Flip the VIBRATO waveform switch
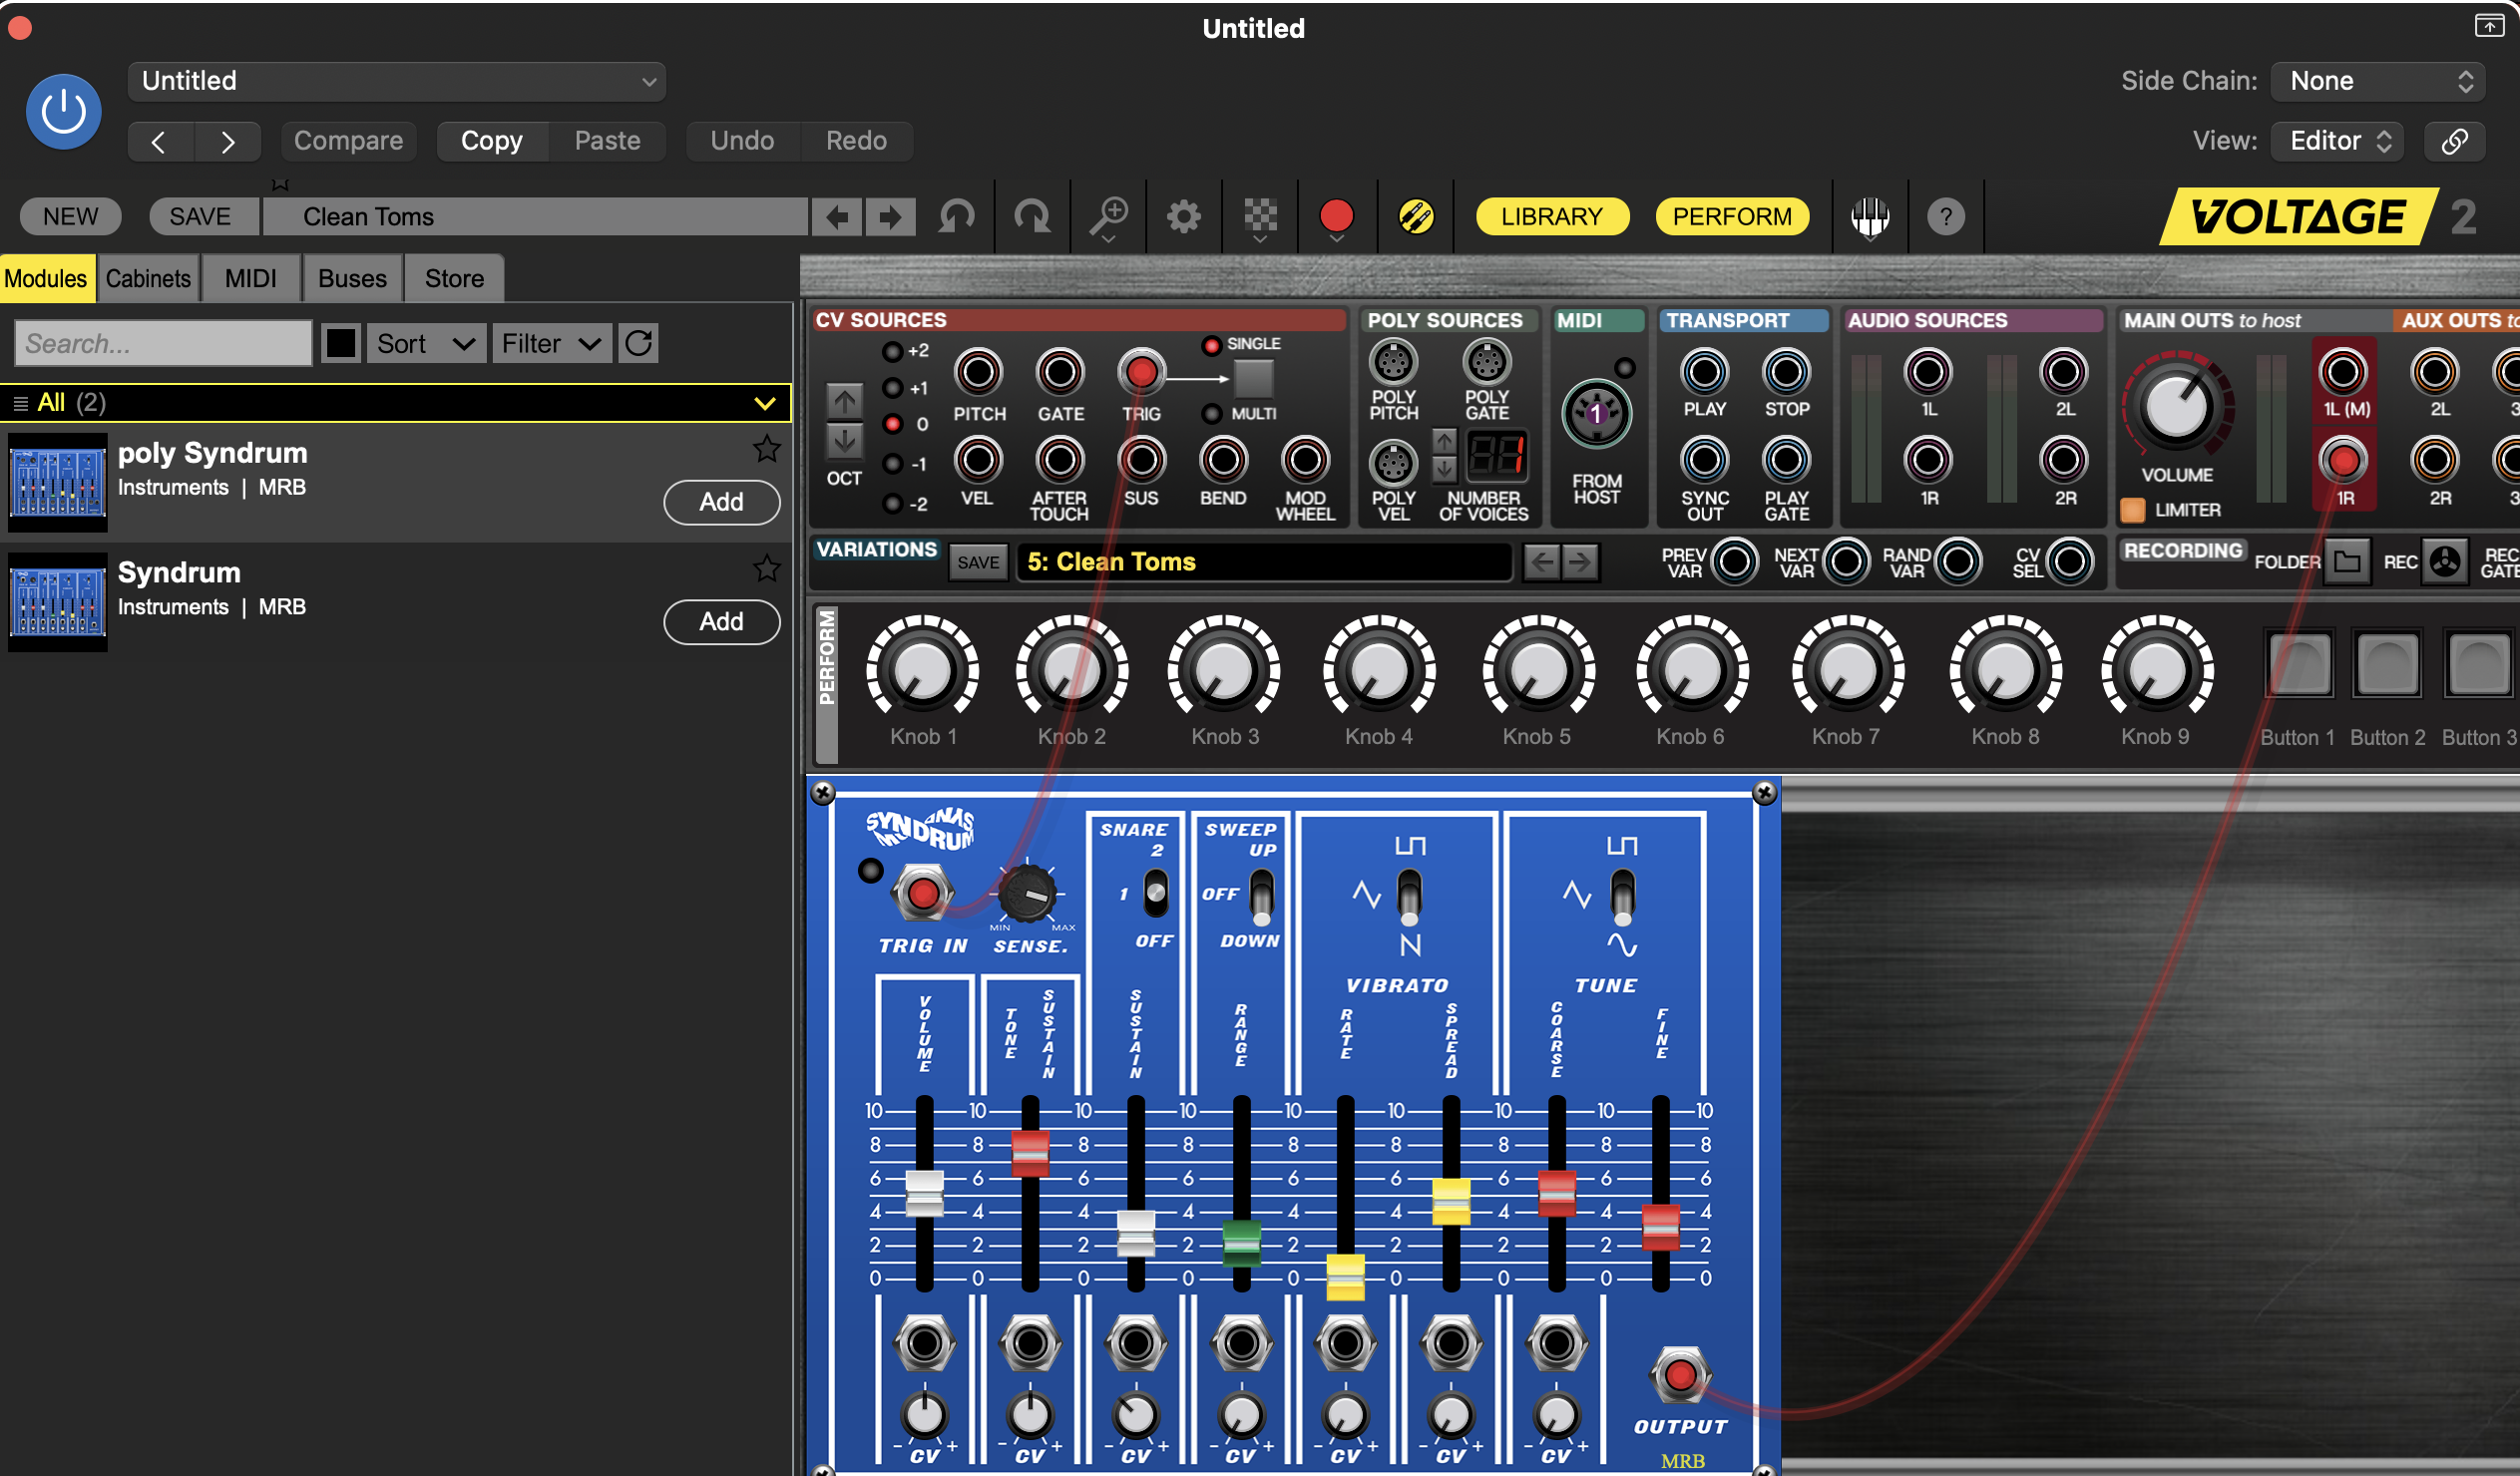 pos(1409,896)
